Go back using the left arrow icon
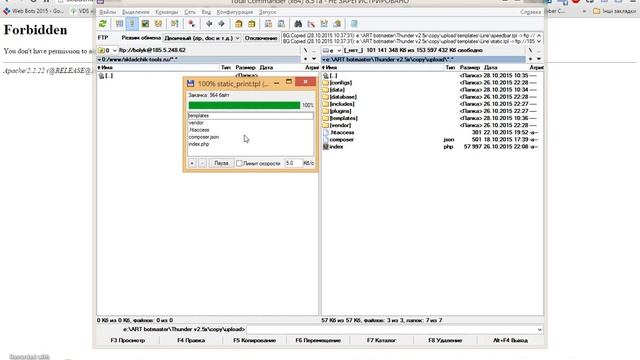Screen dimensions: 640x360 pyautogui.click(x=209, y=24)
